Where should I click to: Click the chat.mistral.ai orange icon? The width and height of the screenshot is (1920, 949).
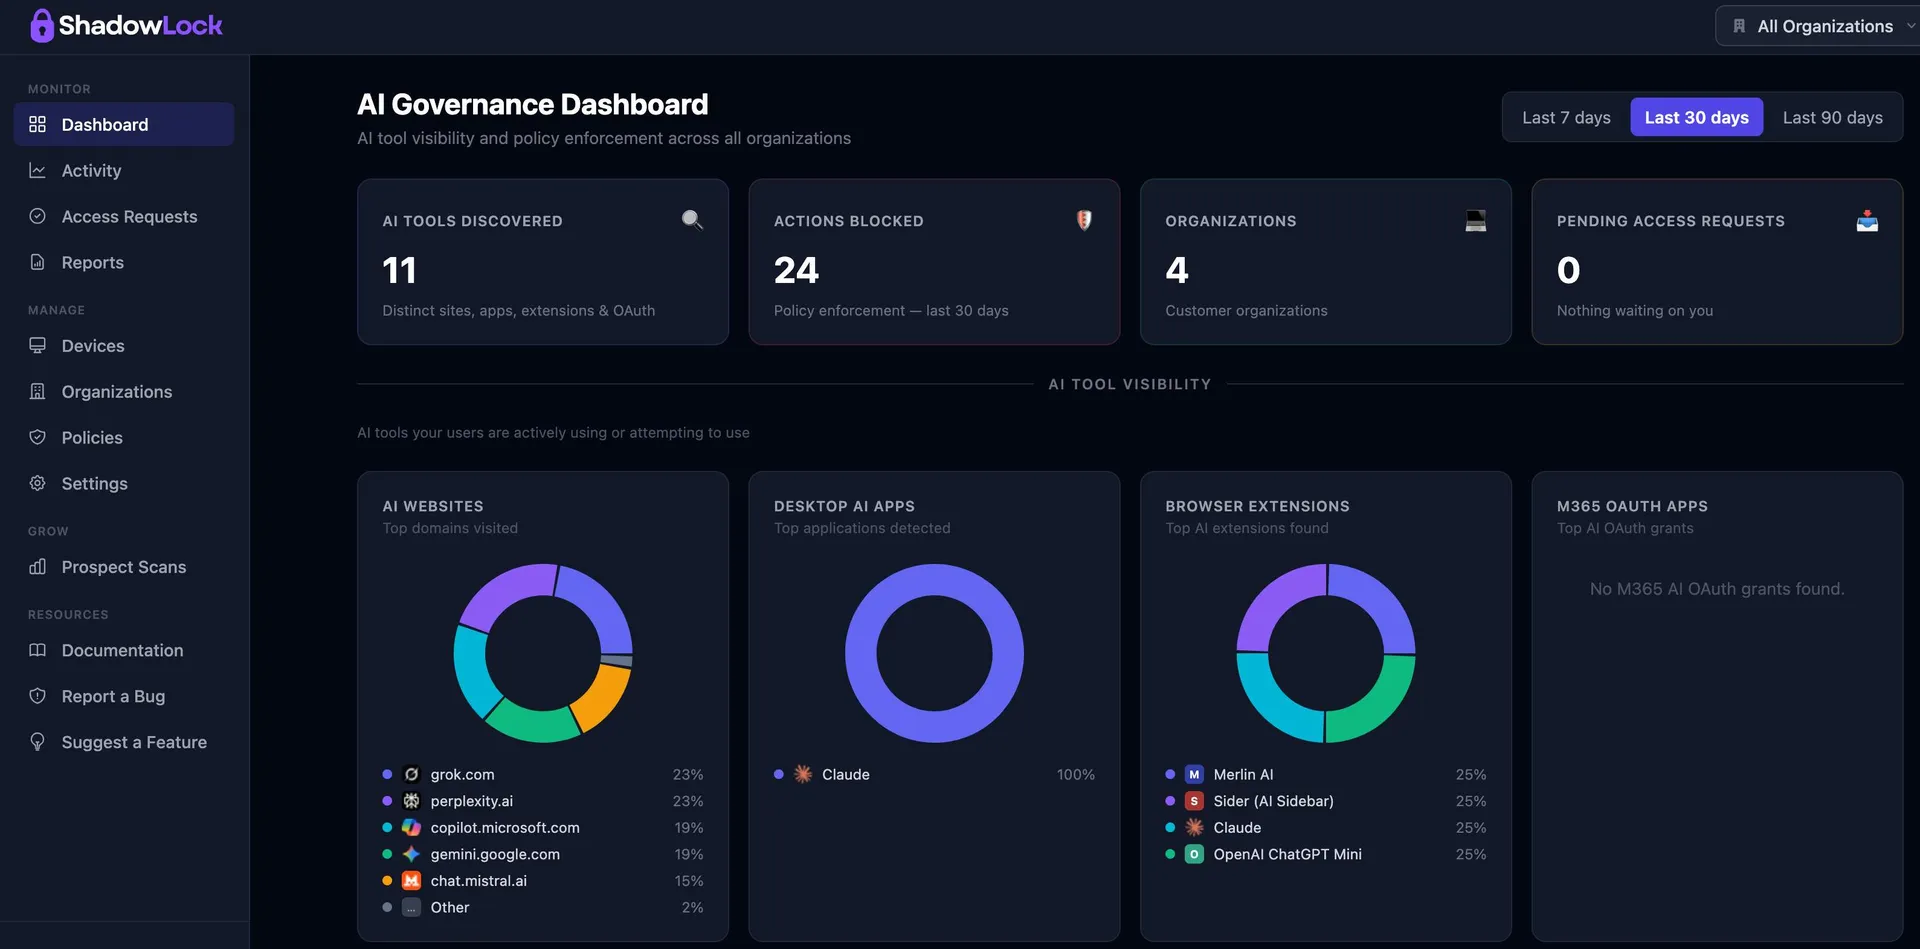[411, 880]
